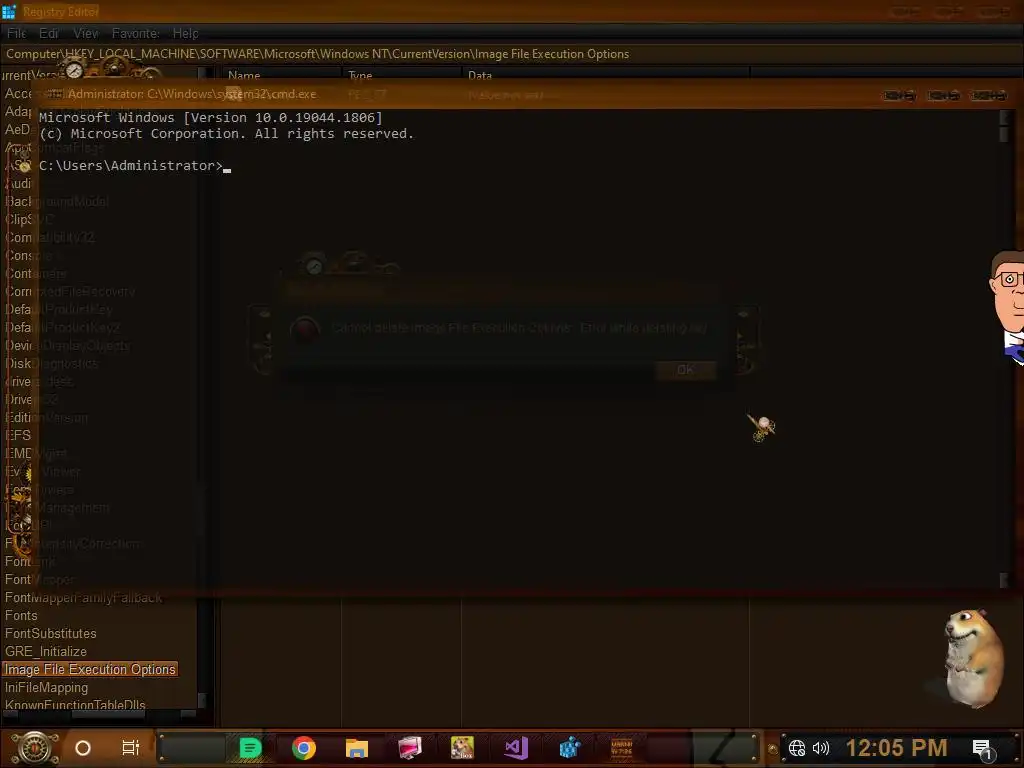Click the Cortana circle search icon

[83, 748]
